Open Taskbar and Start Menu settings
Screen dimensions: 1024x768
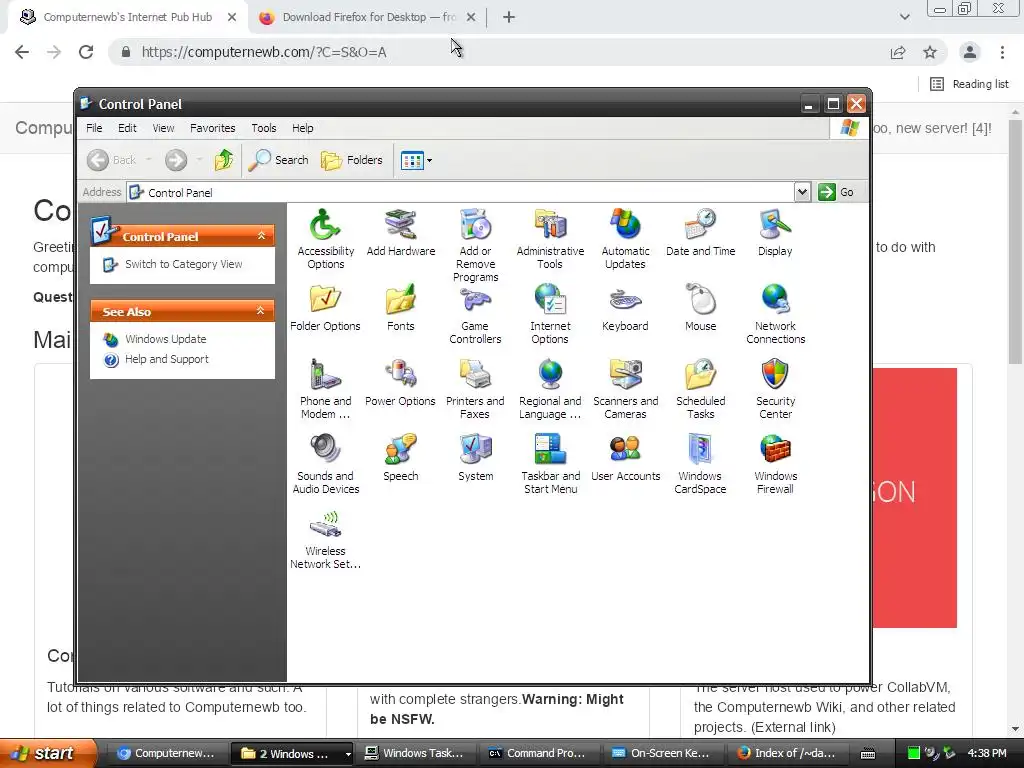(550, 464)
